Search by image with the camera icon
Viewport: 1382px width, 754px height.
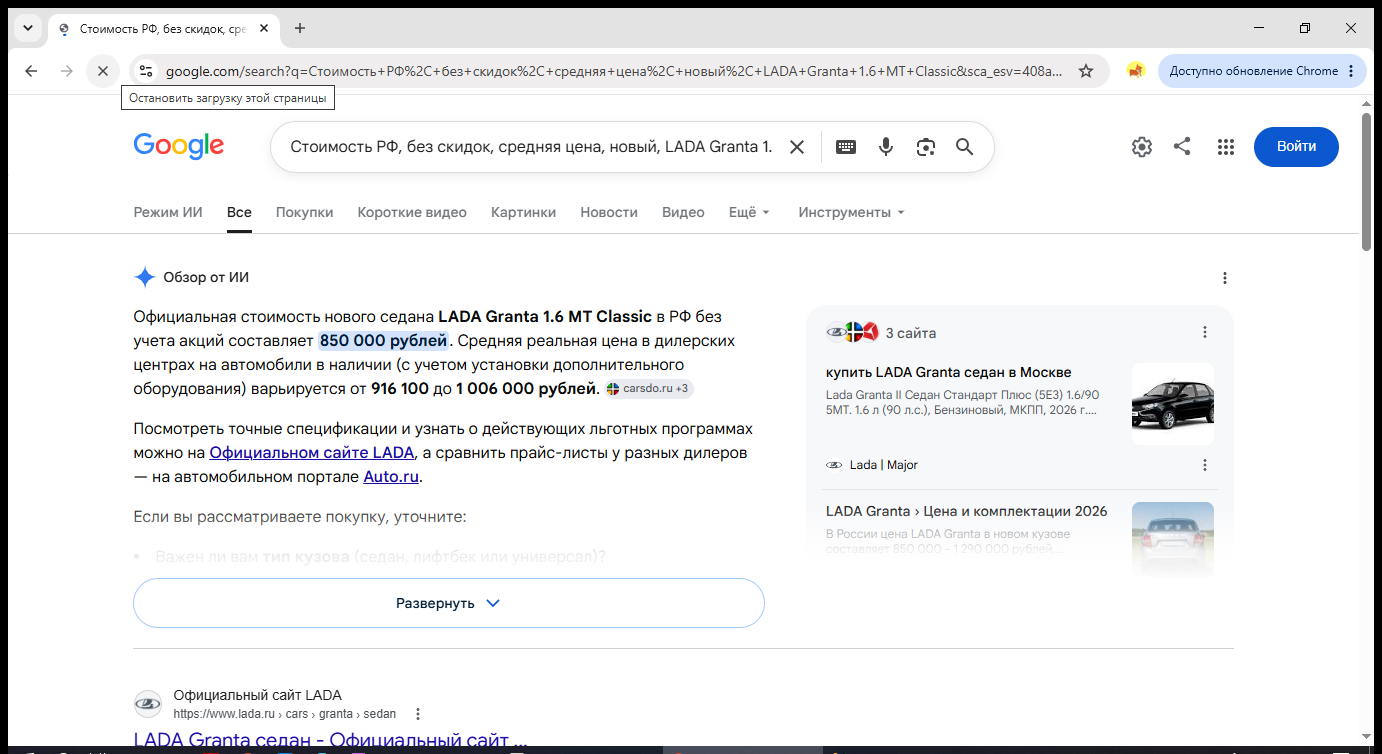pyautogui.click(x=926, y=147)
